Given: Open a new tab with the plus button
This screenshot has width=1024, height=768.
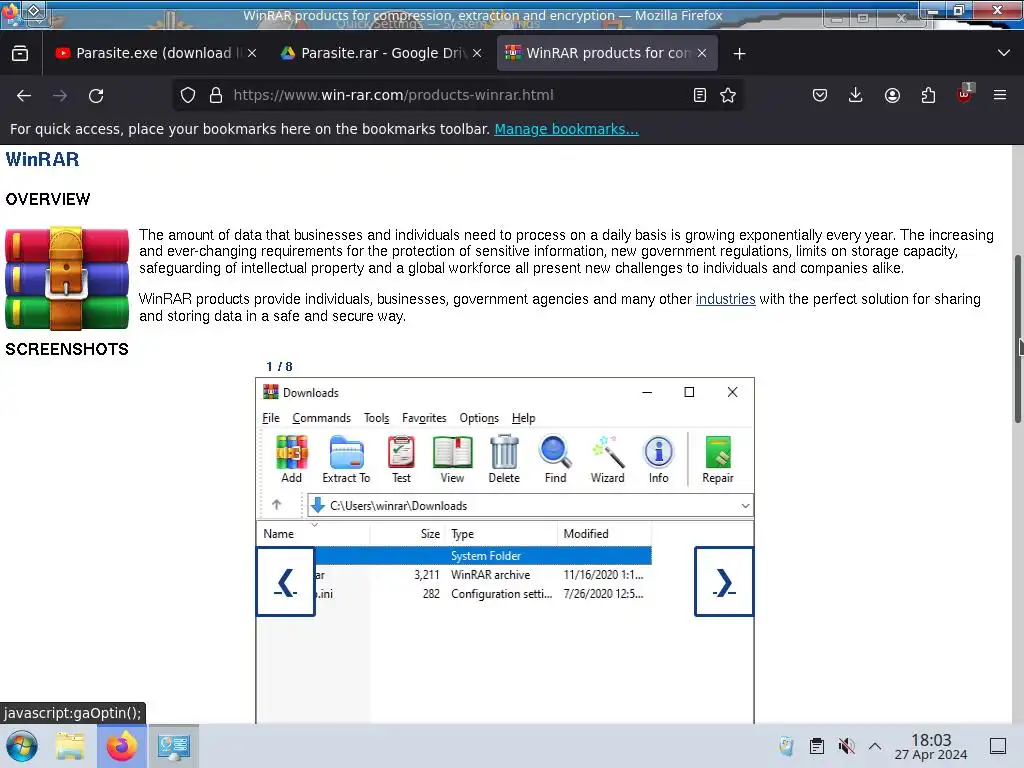Looking at the screenshot, I should tap(739, 54).
